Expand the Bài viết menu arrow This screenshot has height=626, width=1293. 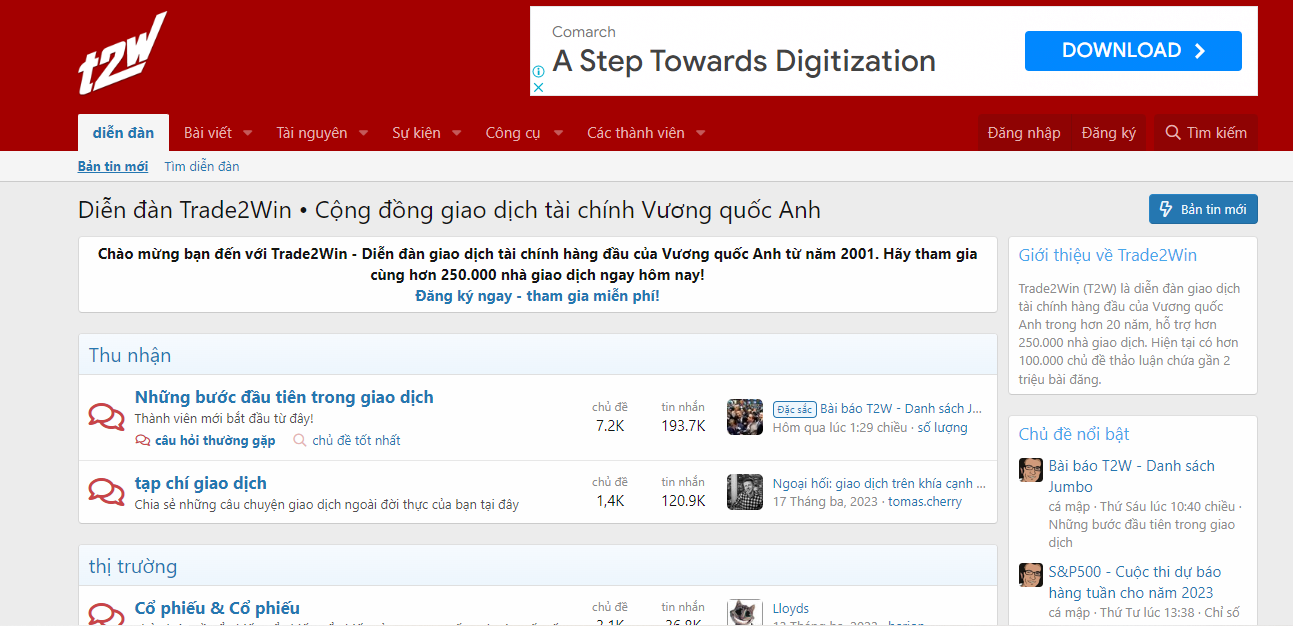(x=247, y=133)
